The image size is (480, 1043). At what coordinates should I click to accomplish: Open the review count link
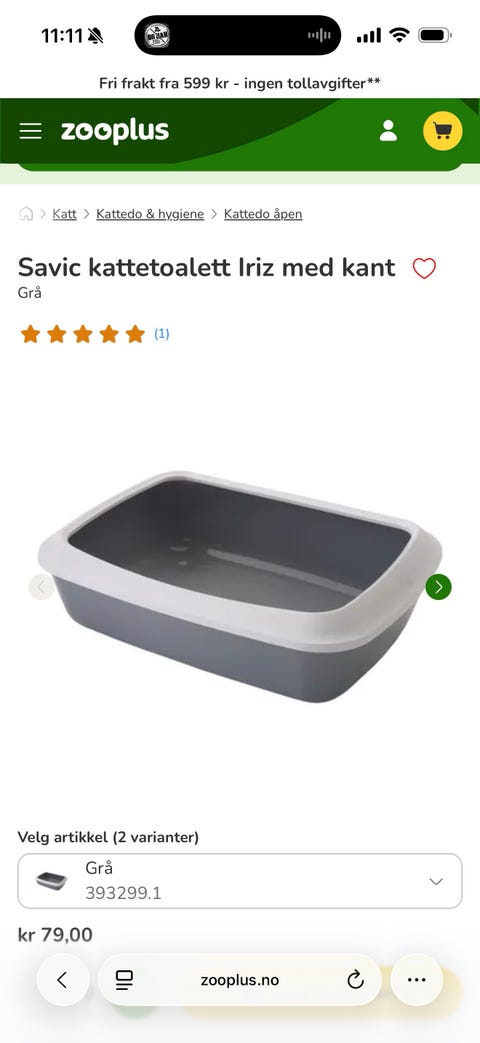tap(162, 334)
